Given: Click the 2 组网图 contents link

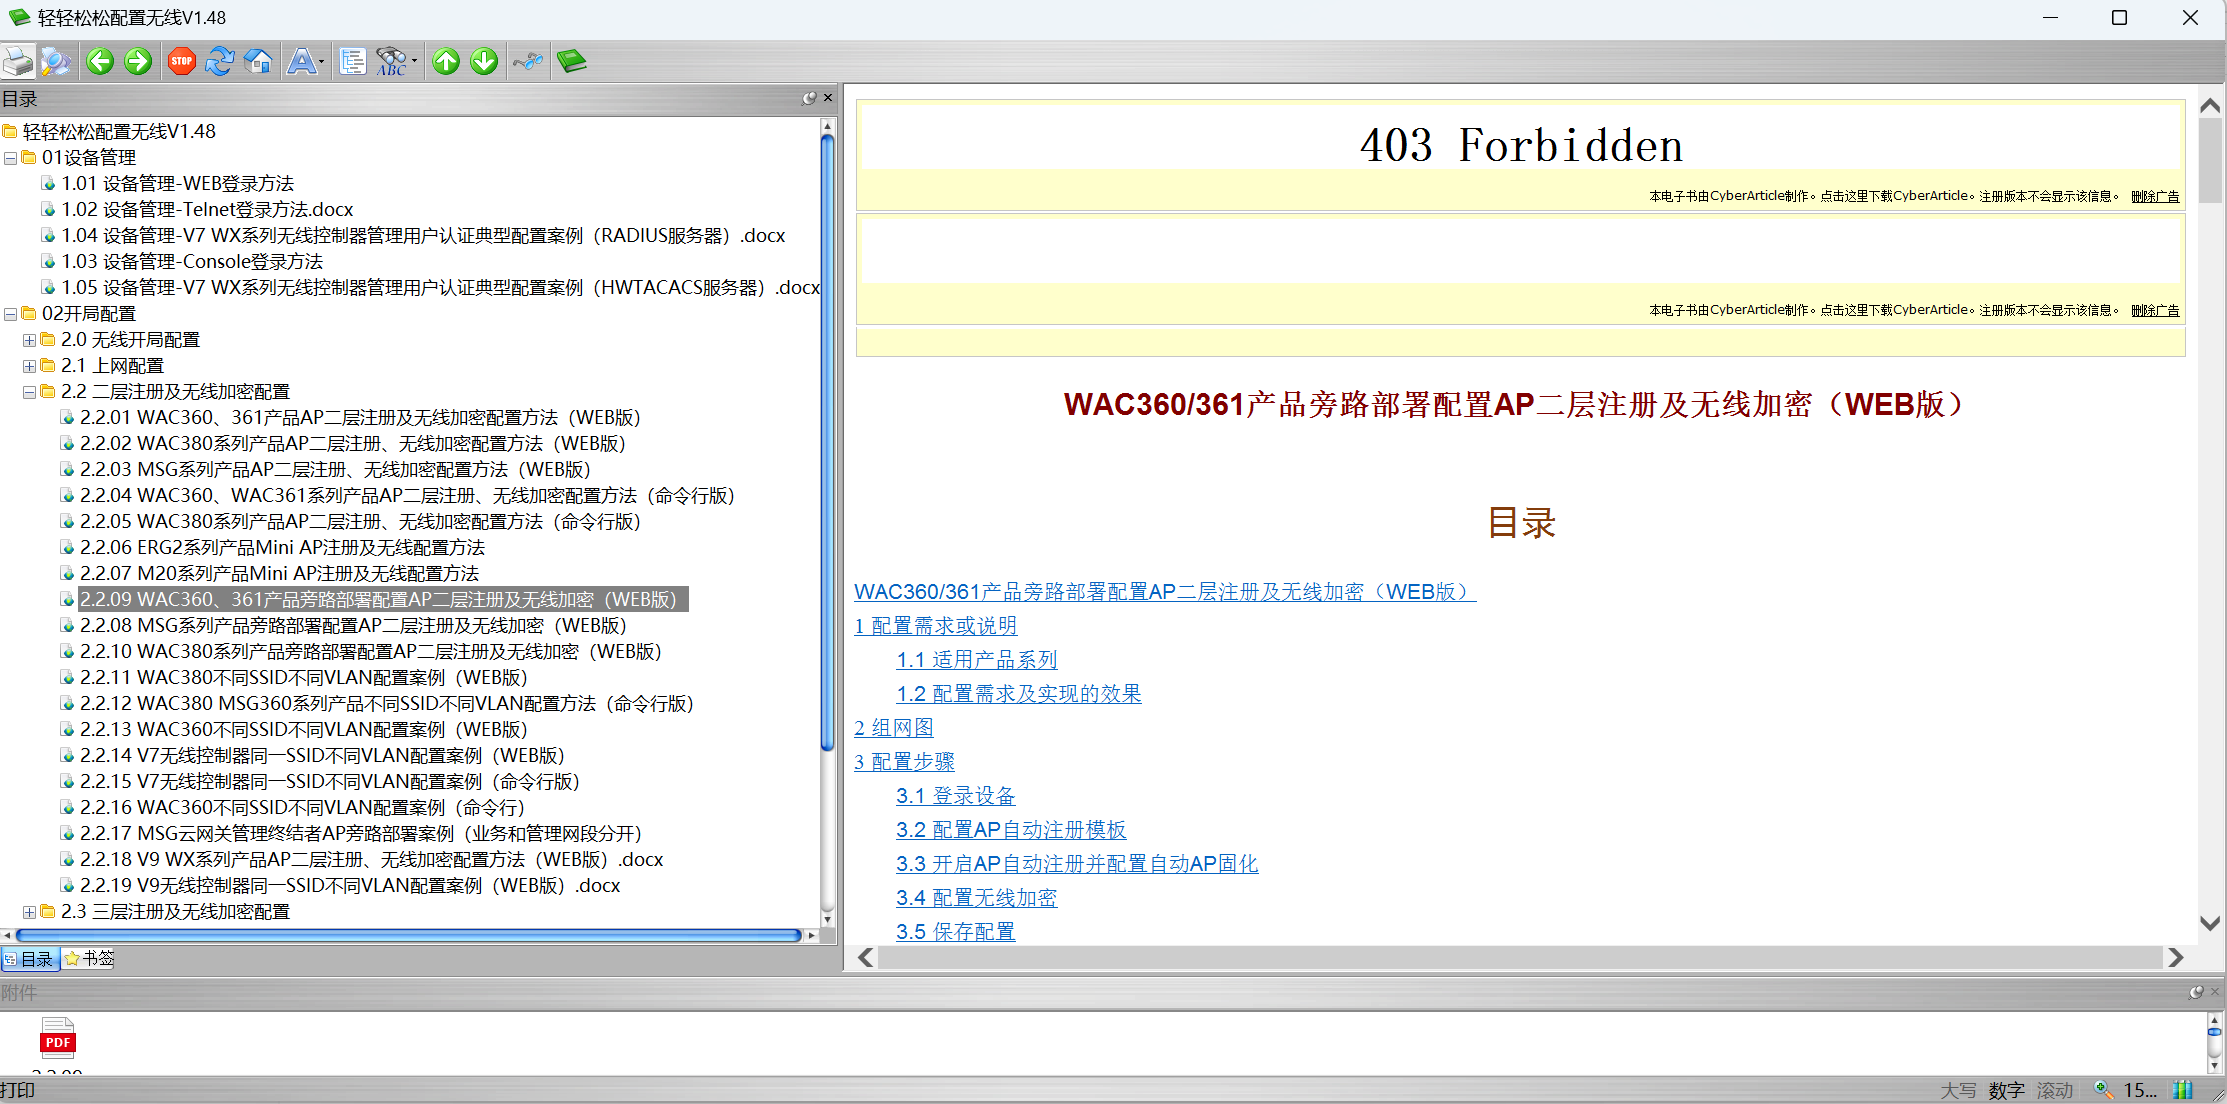Looking at the screenshot, I should pyautogui.click(x=893, y=728).
